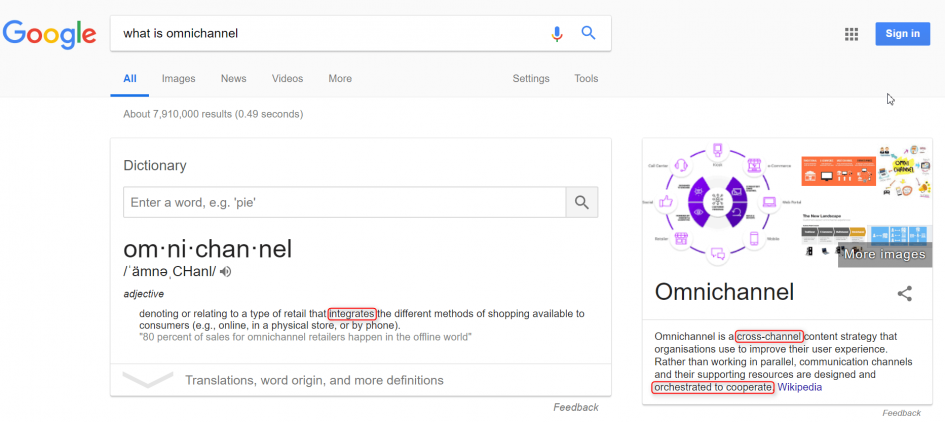Open search Tools

586,79
